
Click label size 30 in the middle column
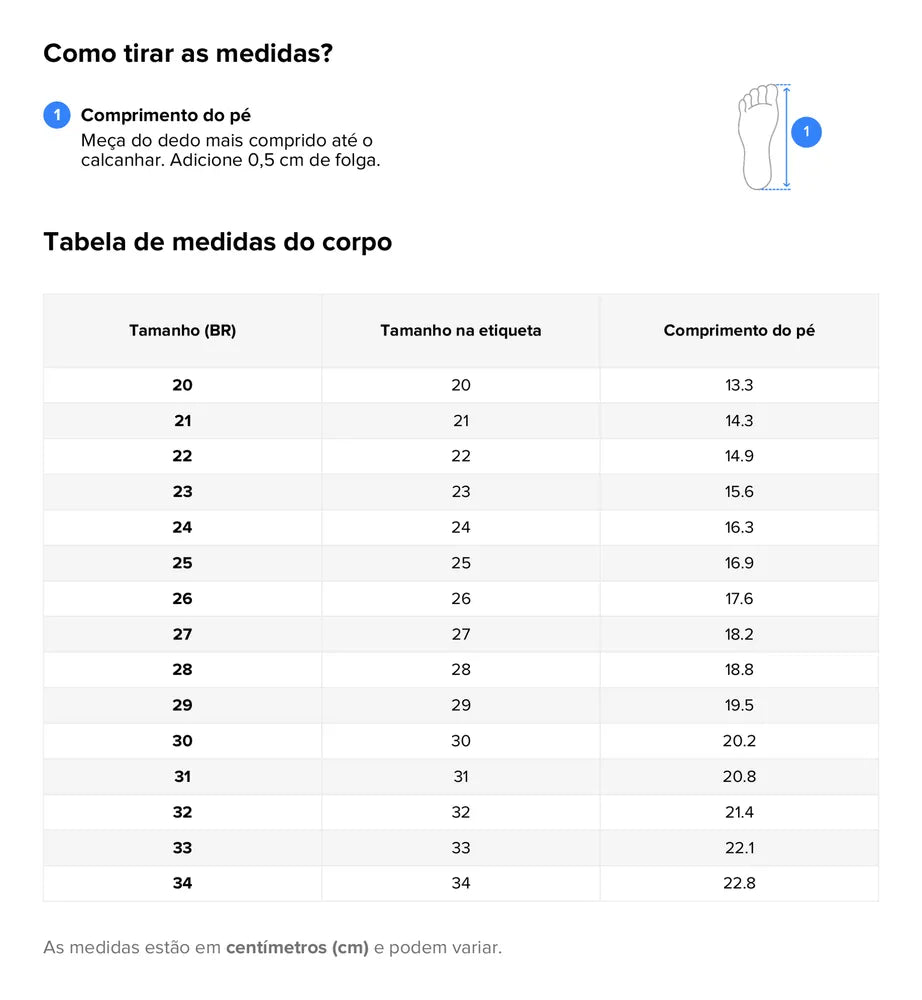pos(460,741)
